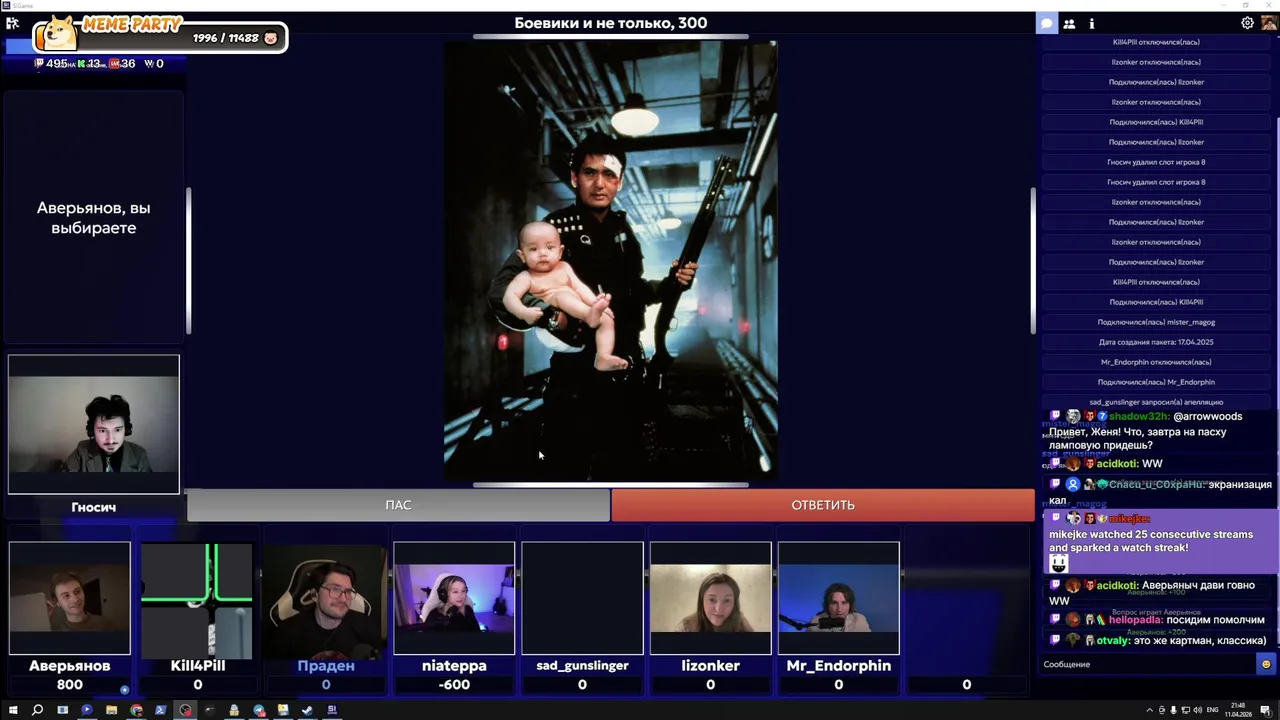
Task: Select player sad_gunslinger empty slot
Action: click(x=582, y=598)
